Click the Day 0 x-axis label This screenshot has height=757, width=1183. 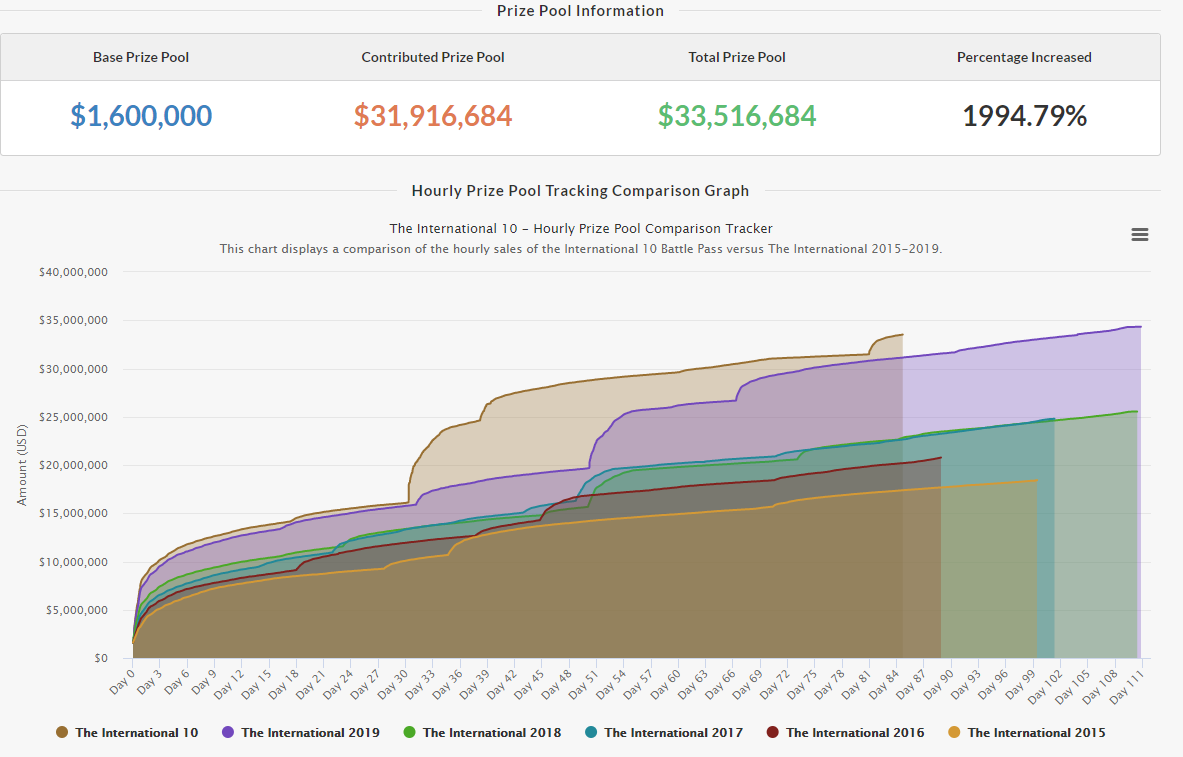pyautogui.click(x=122, y=681)
